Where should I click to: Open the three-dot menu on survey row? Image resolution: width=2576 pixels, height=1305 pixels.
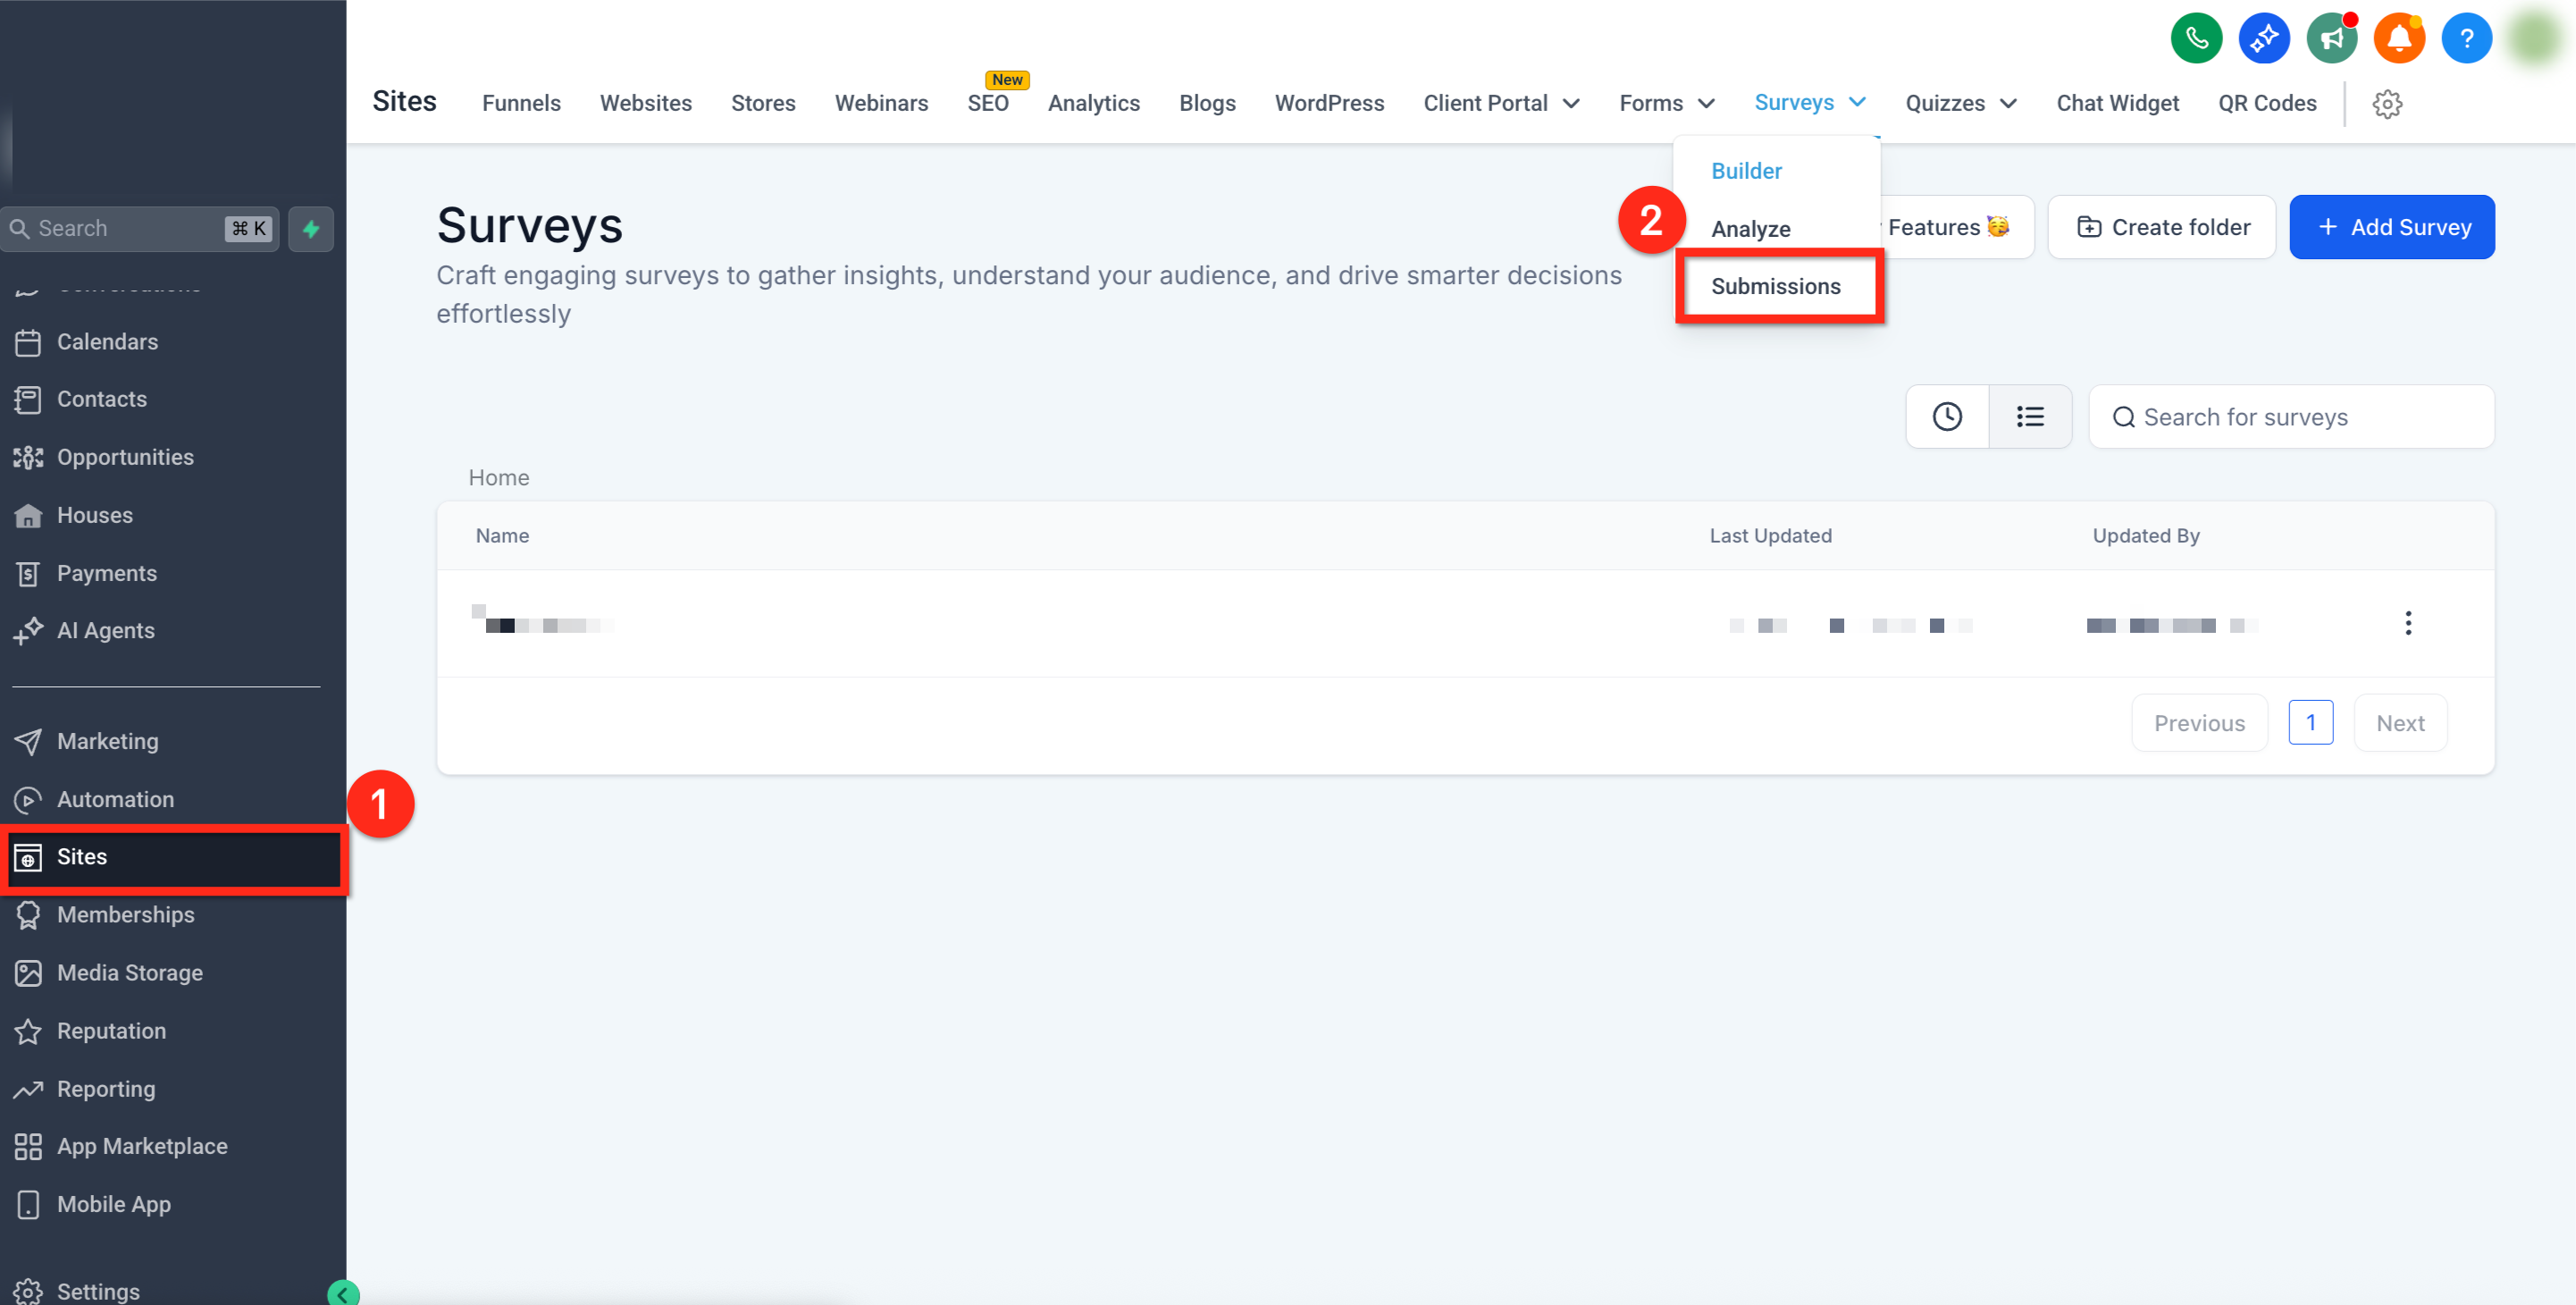click(2408, 623)
